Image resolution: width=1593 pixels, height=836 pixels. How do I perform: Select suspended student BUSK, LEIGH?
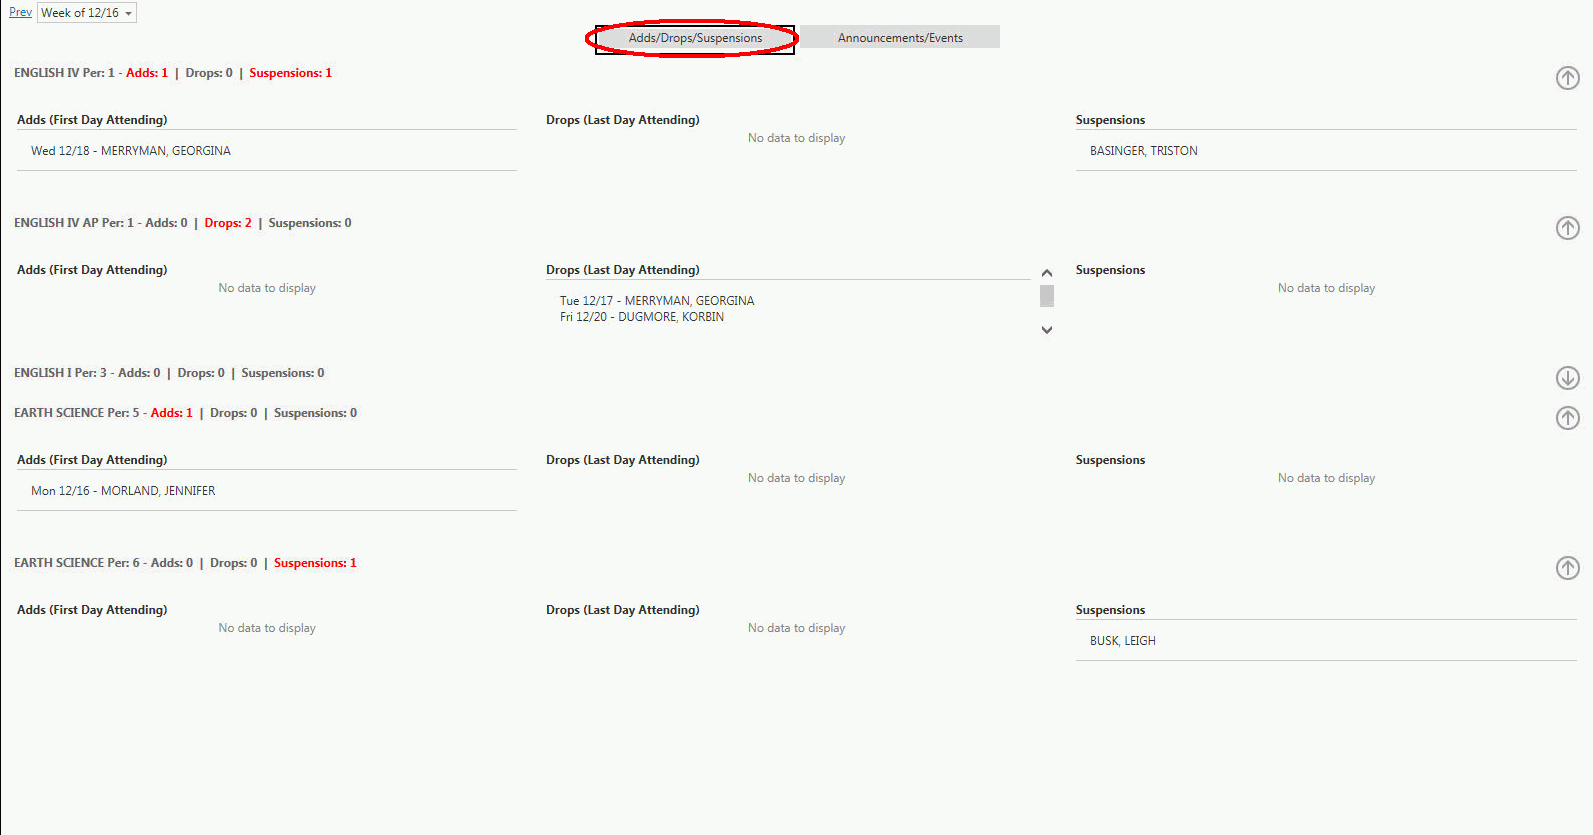pos(1122,641)
